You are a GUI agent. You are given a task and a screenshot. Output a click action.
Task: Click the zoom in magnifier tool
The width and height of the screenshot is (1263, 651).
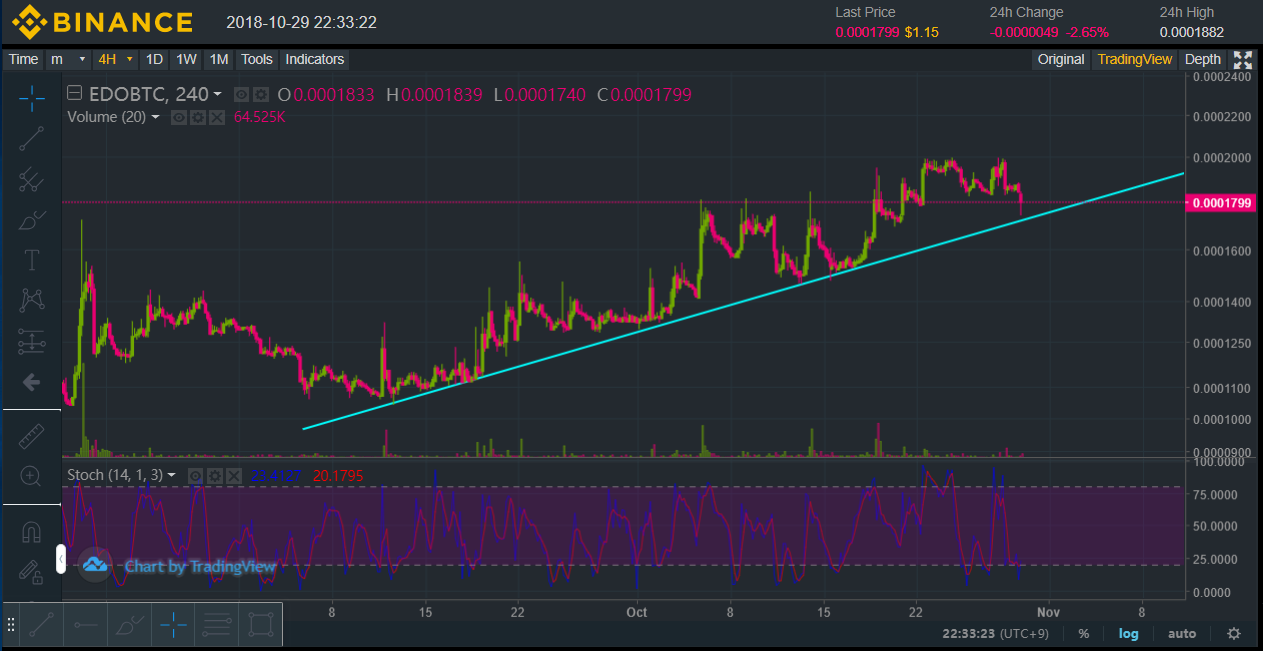[x=32, y=477]
